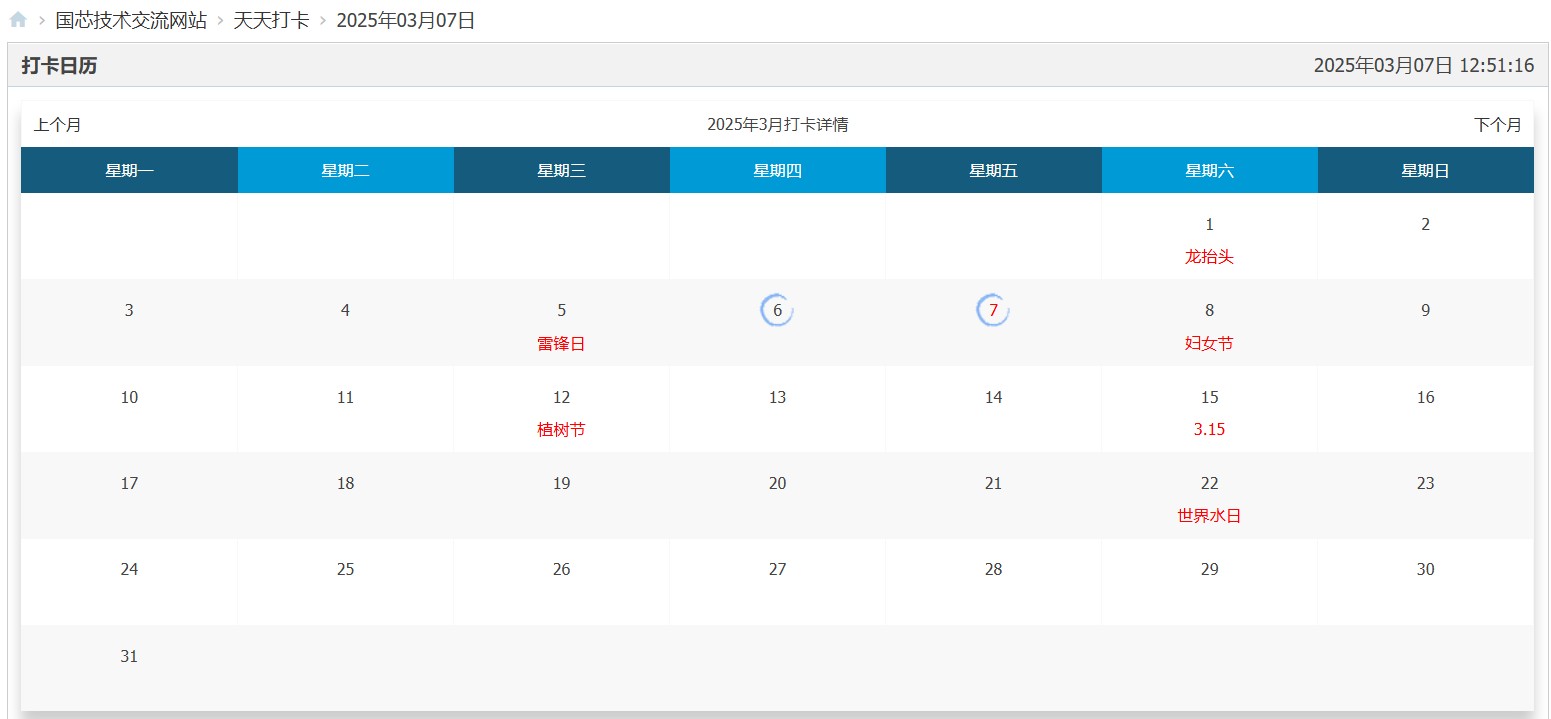Select calendar date 25
Viewport: 1551px width, 719px height.
pos(345,569)
